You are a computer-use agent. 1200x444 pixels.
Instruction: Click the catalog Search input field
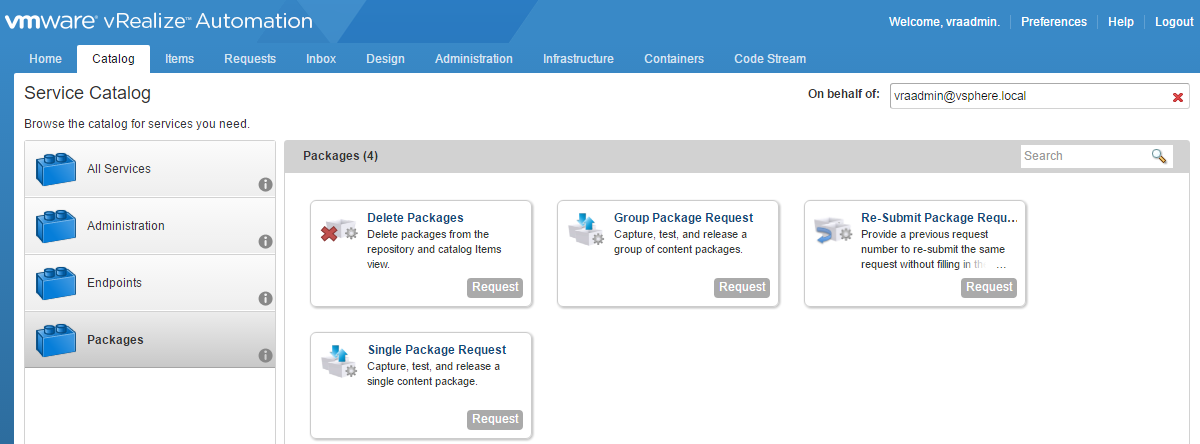(1083, 156)
